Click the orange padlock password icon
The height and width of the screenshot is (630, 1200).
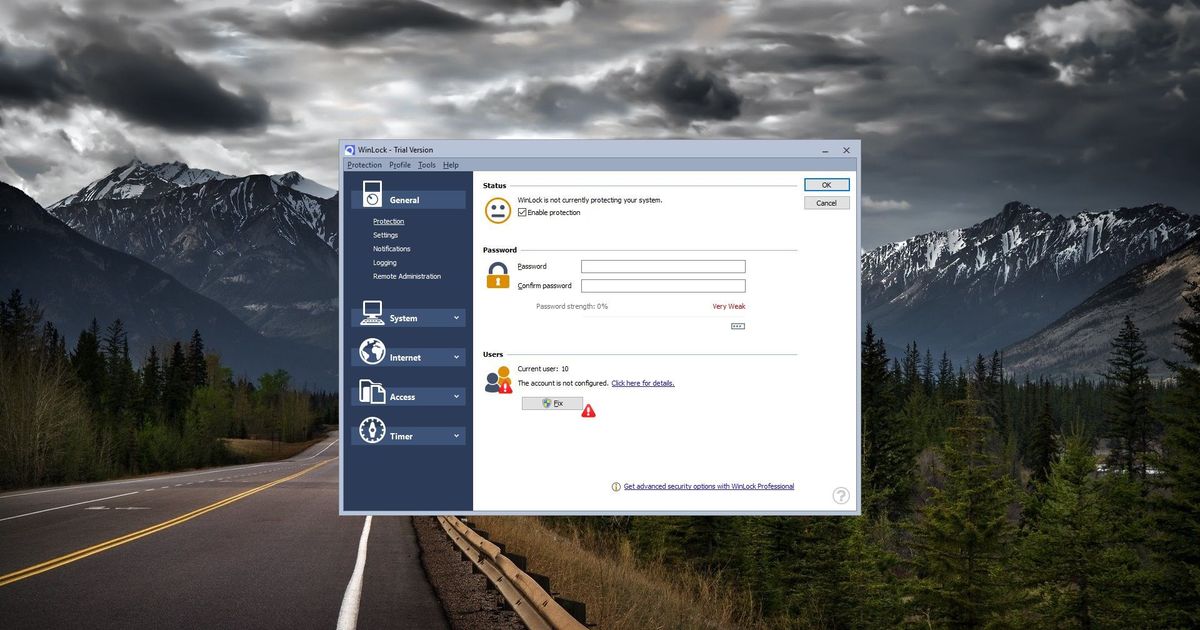[498, 275]
